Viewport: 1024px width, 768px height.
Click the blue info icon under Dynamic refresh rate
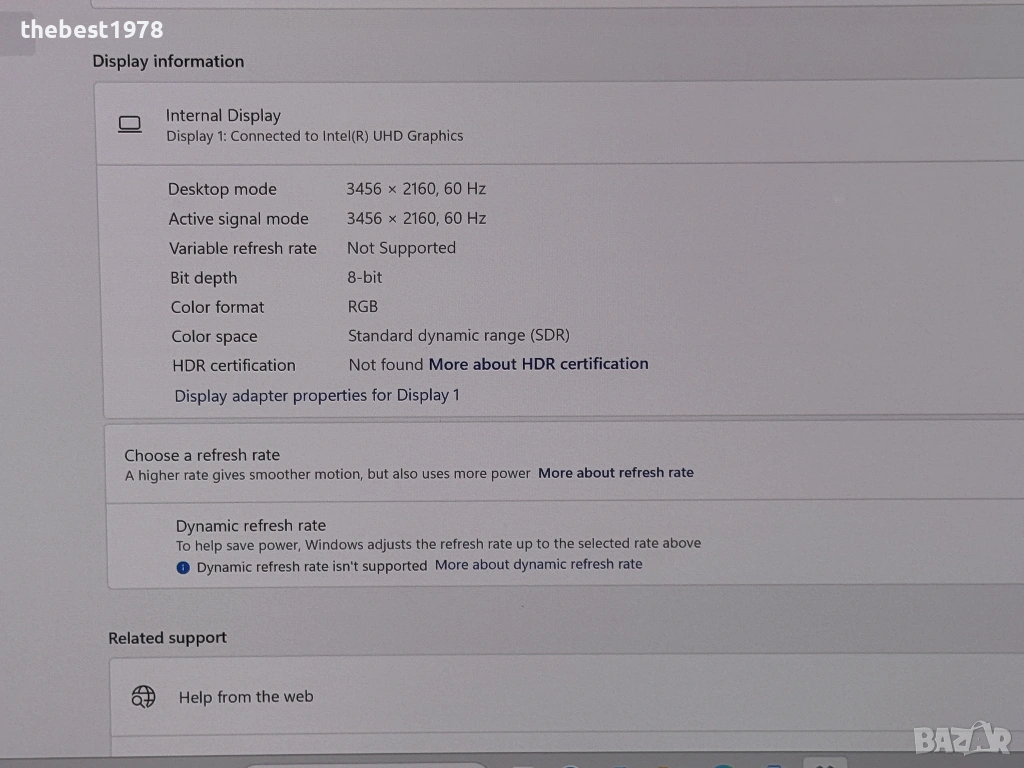pyautogui.click(x=183, y=567)
